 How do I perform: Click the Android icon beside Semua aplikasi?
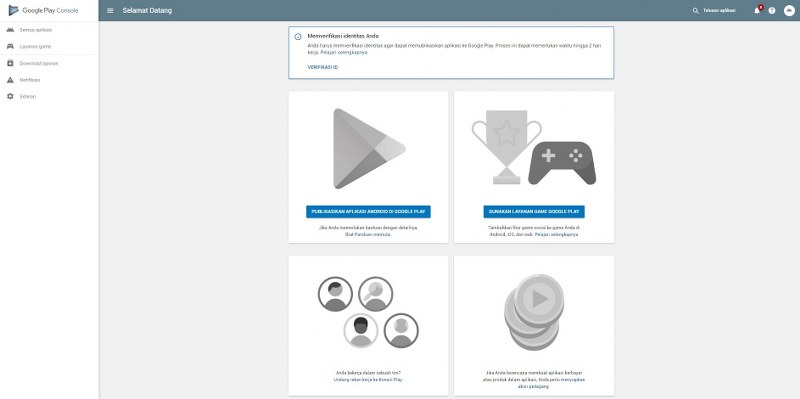pyautogui.click(x=10, y=30)
